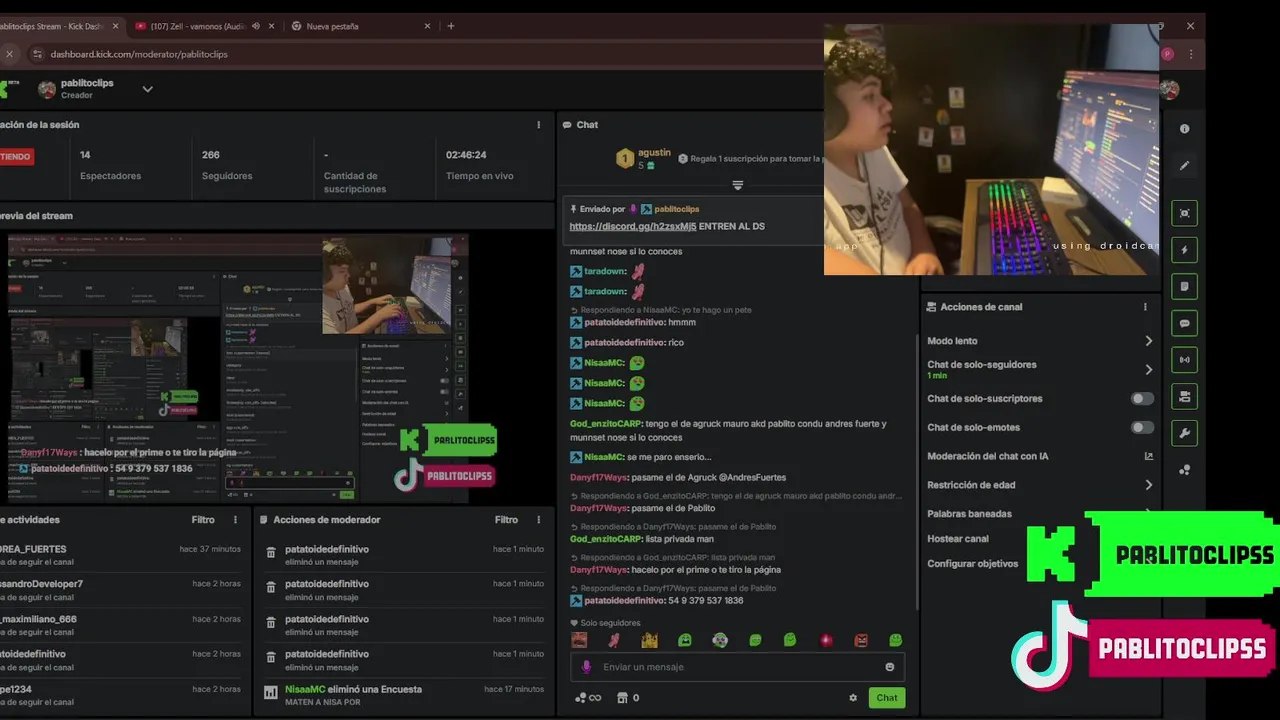Open Acciones de moderador three-dot menu
Screen dimensions: 1280x720
[538, 520]
